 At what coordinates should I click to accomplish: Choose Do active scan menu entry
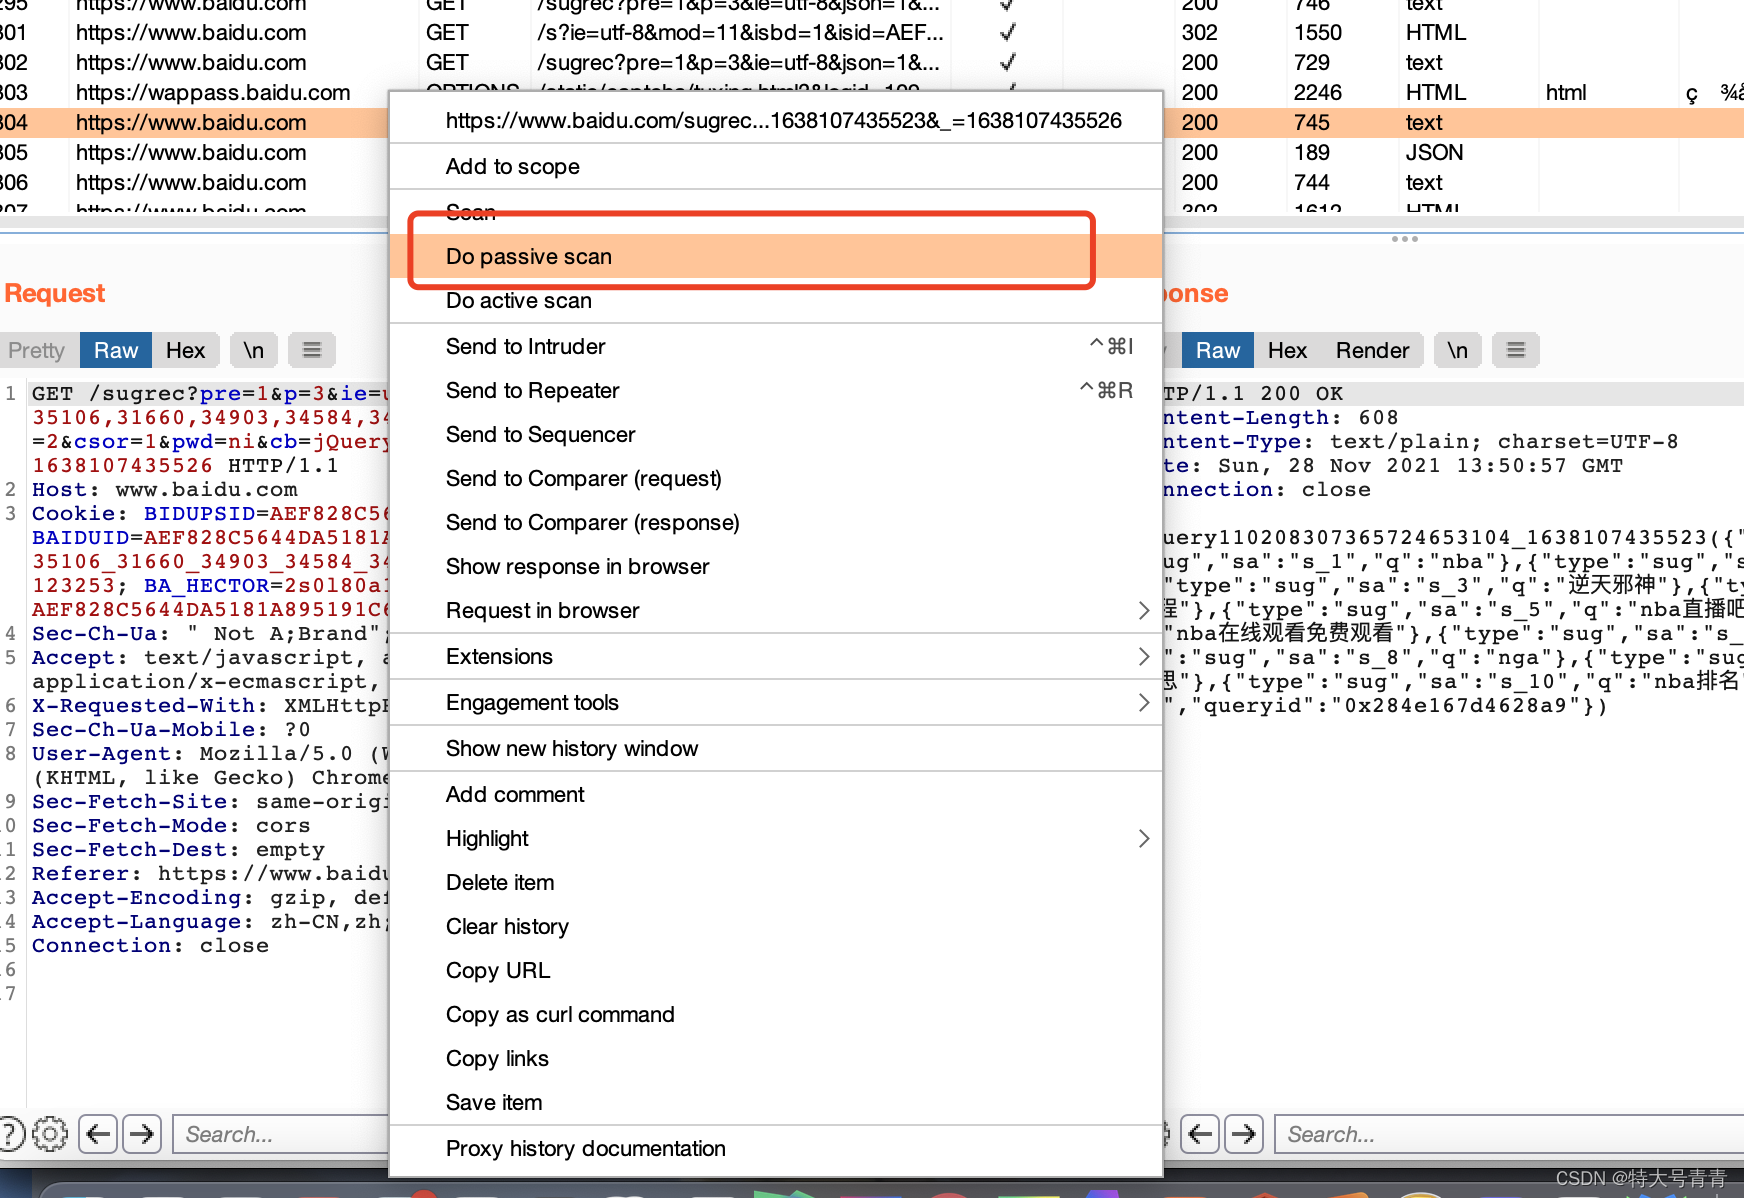point(776,300)
